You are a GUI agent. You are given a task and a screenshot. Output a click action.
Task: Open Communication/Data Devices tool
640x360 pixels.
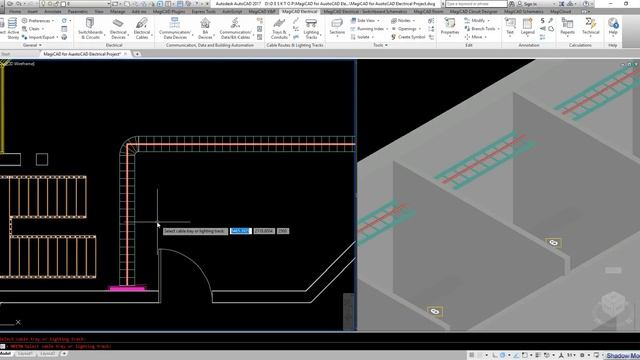click(175, 28)
